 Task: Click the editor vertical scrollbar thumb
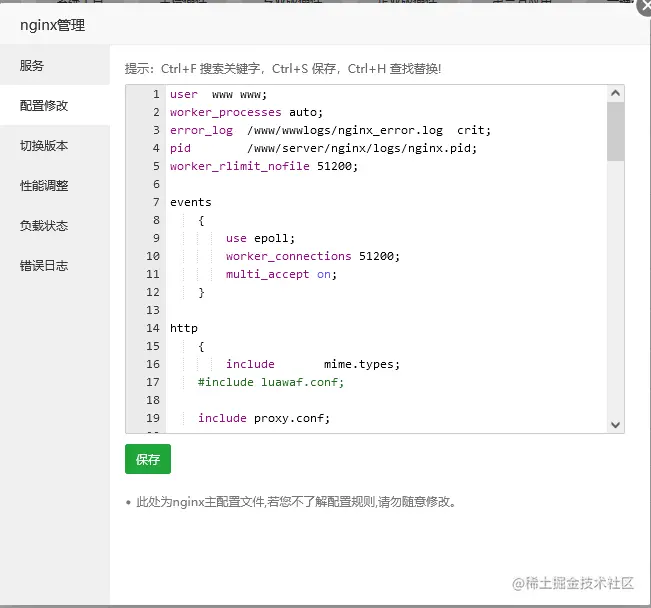615,131
